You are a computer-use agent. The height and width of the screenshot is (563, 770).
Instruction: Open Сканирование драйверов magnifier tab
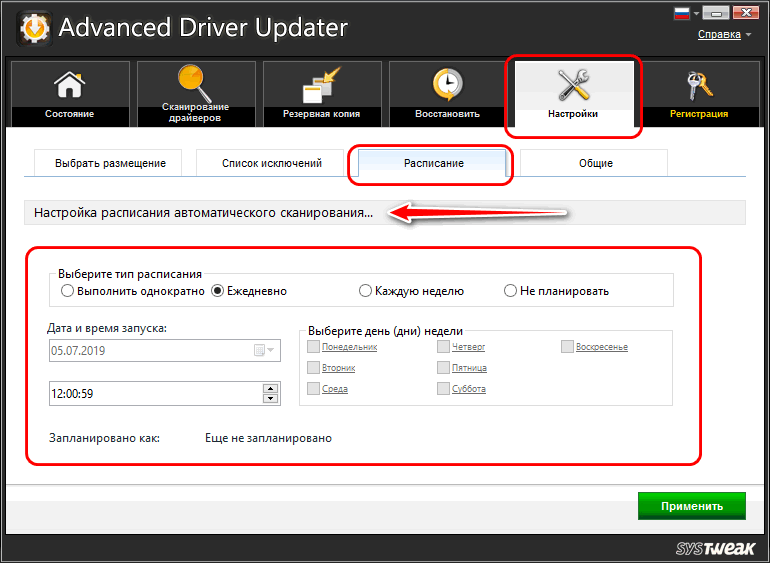pos(196,93)
